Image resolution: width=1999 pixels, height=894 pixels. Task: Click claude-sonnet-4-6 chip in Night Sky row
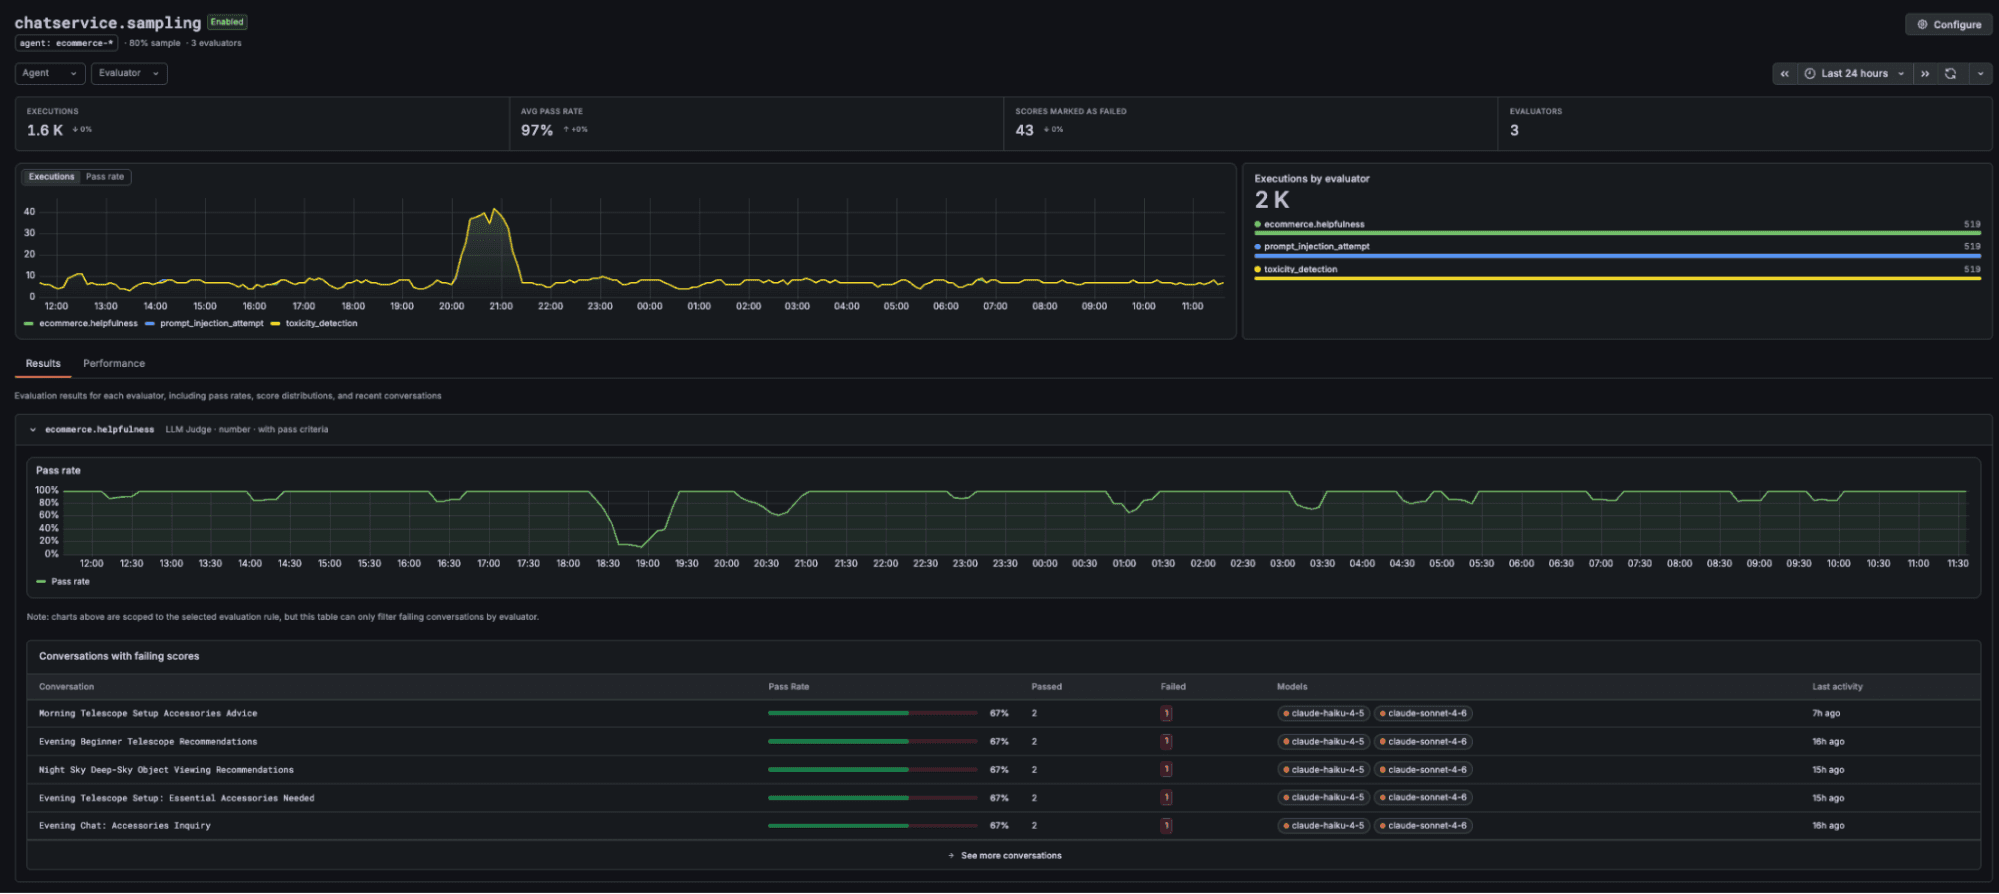[x=1423, y=770]
